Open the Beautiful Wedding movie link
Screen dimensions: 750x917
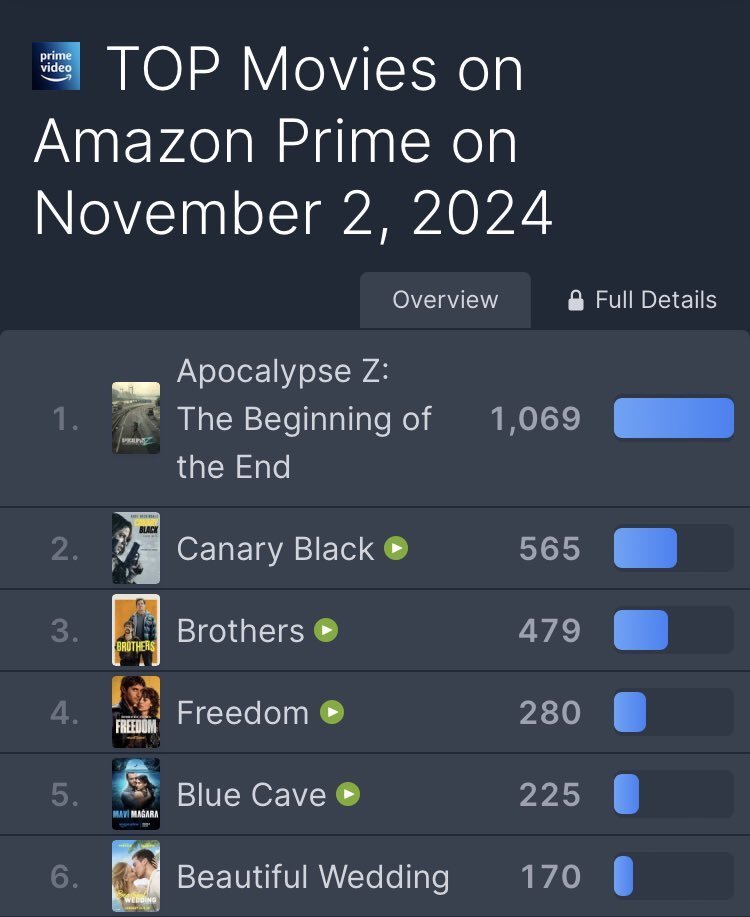click(x=313, y=877)
